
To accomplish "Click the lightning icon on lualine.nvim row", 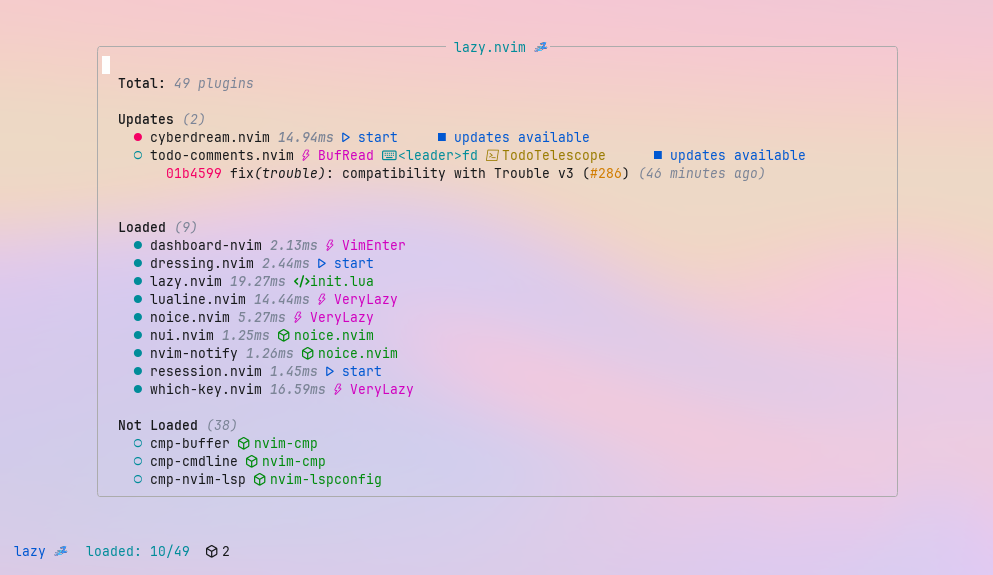I will (322, 300).
